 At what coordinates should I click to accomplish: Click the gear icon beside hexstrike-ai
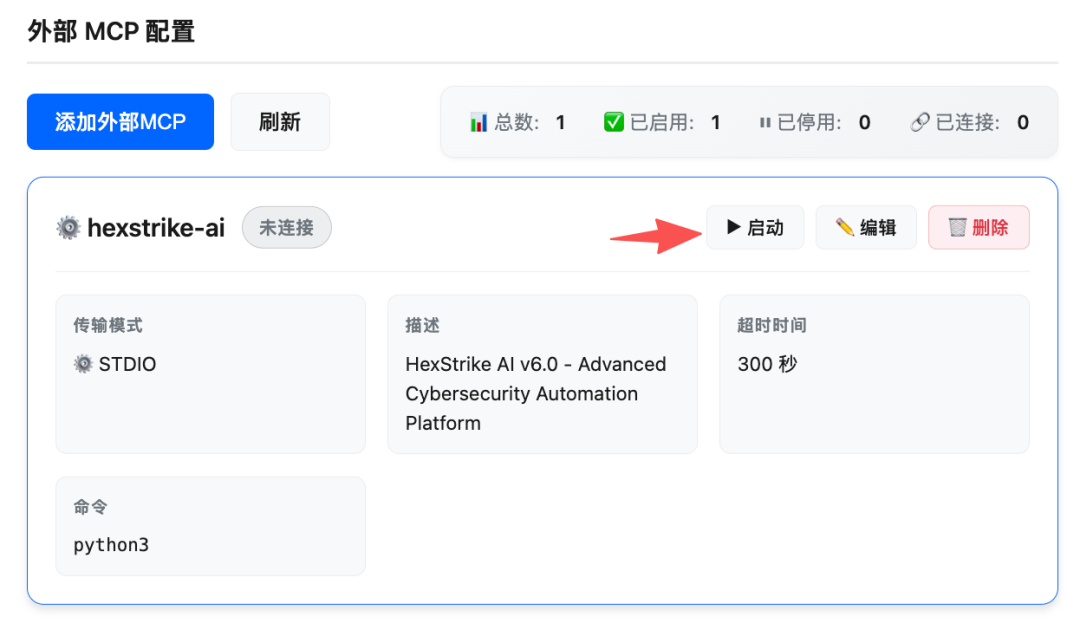pyautogui.click(x=68, y=227)
